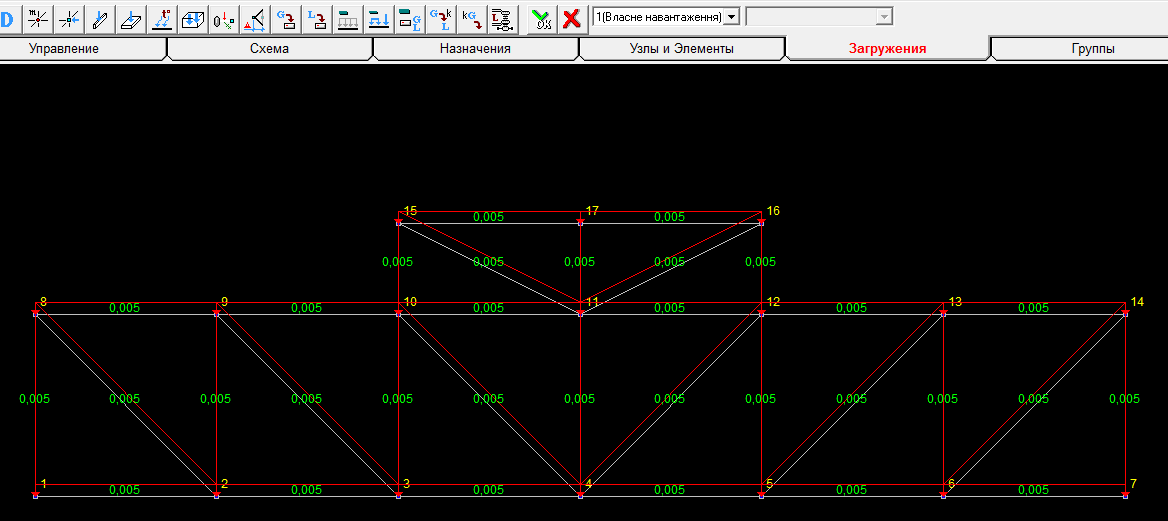Click the 0,005 load value between nodes 13 and 14

pyautogui.click(x=1033, y=308)
